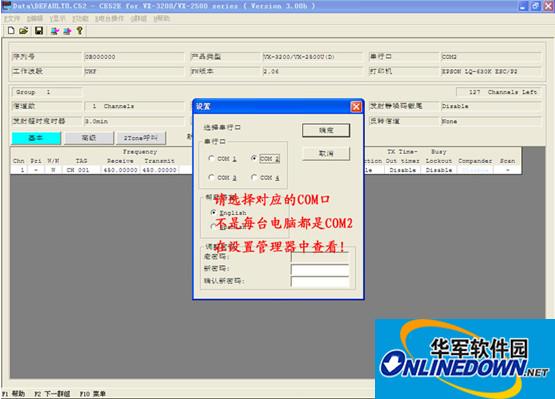Click the 老密码 old password field
The height and width of the screenshot is (399, 555).
(320, 256)
